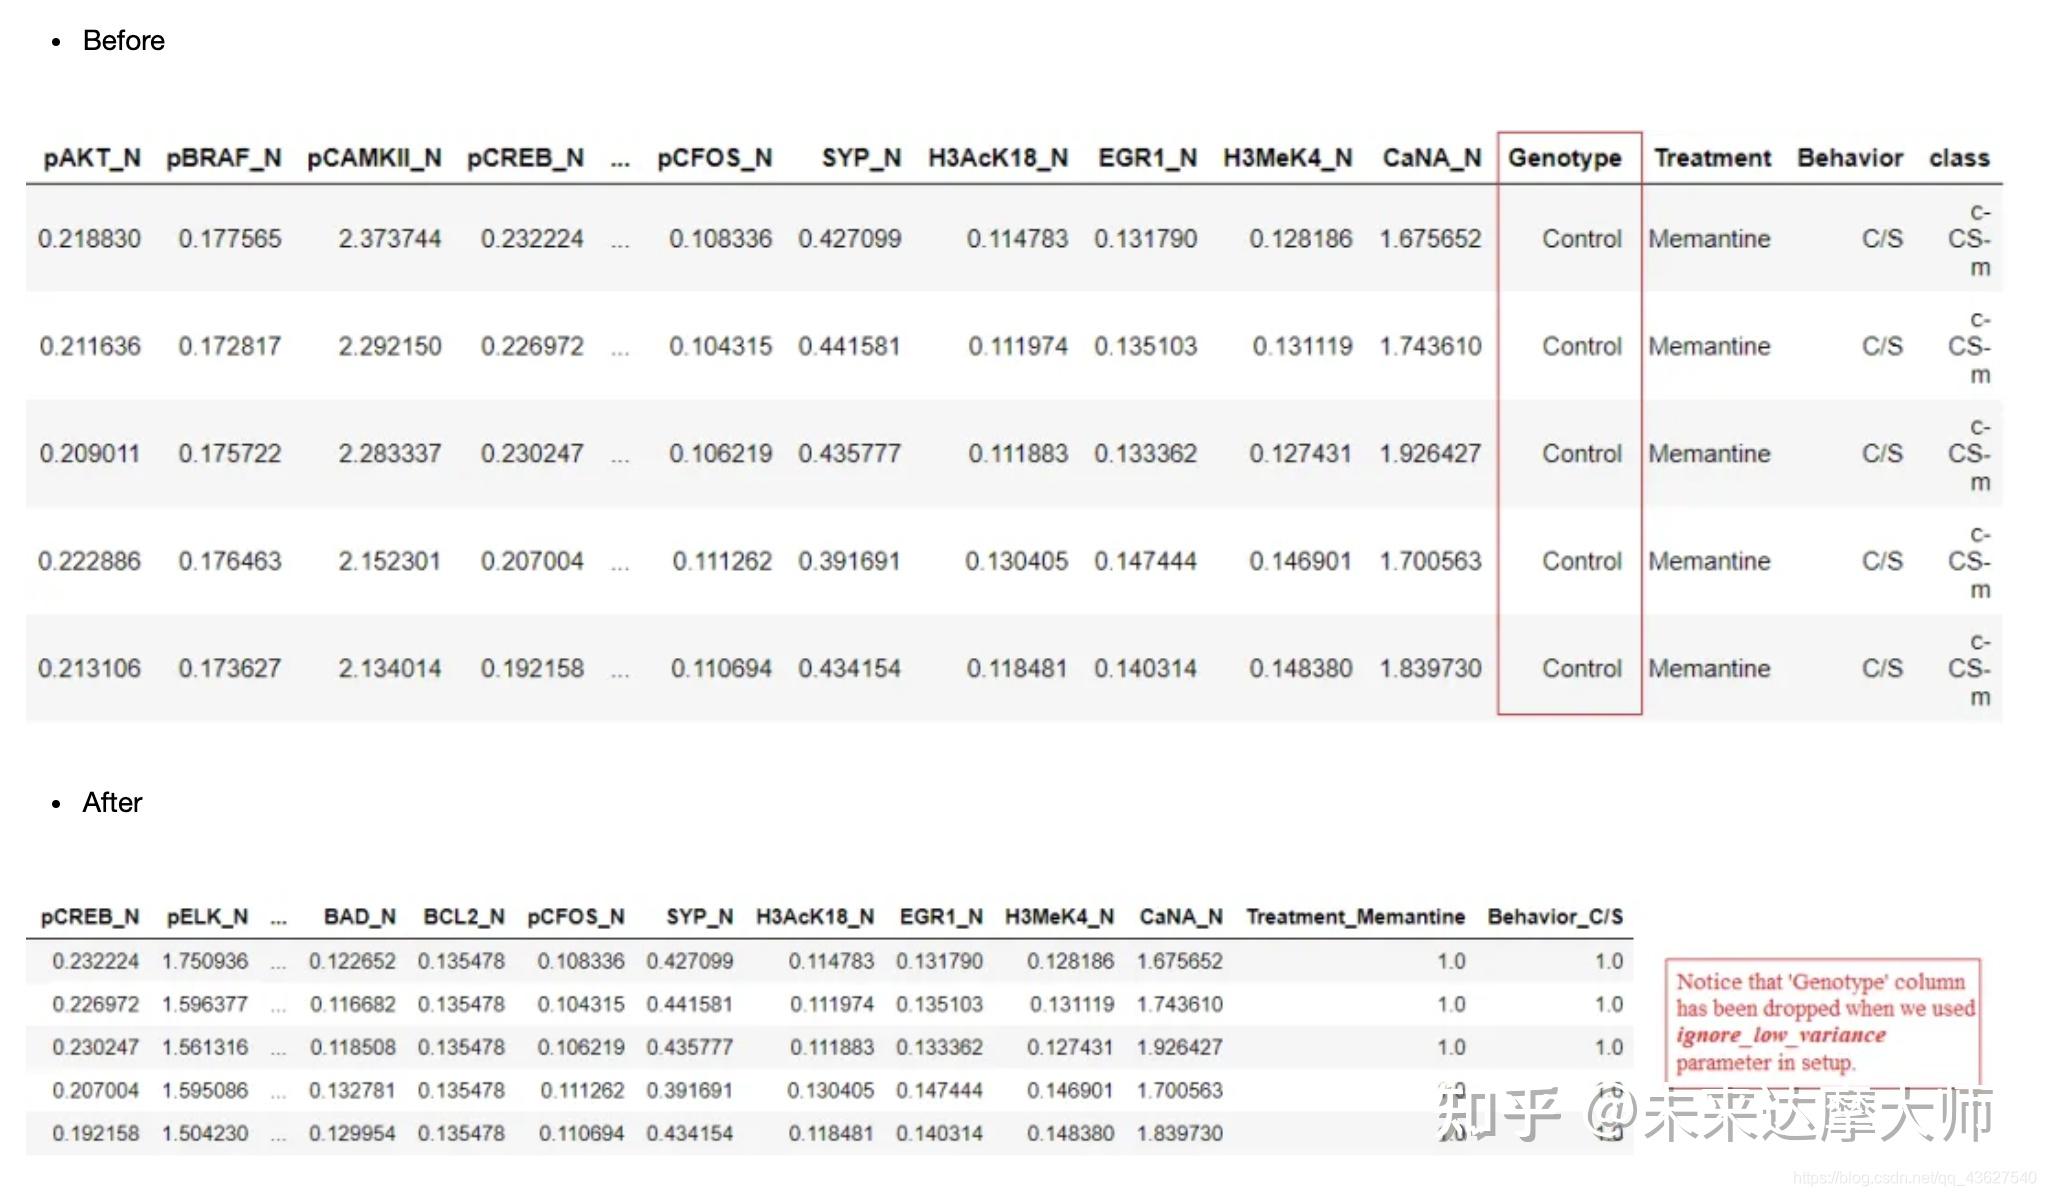
Task: Select the Treatment column header
Action: click(x=1711, y=158)
